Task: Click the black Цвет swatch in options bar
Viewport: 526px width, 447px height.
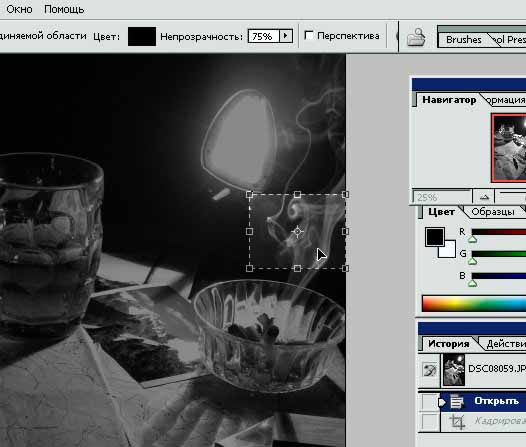Action: click(x=142, y=36)
